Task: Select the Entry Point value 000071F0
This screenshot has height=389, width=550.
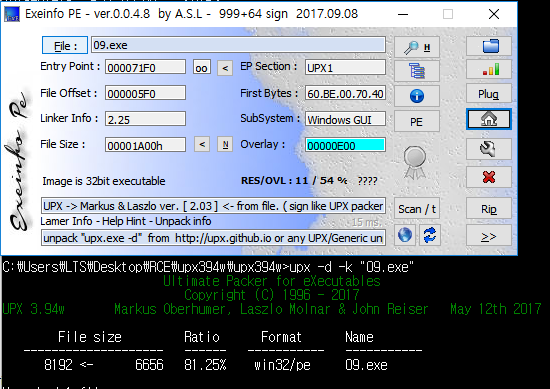Action: (145, 67)
